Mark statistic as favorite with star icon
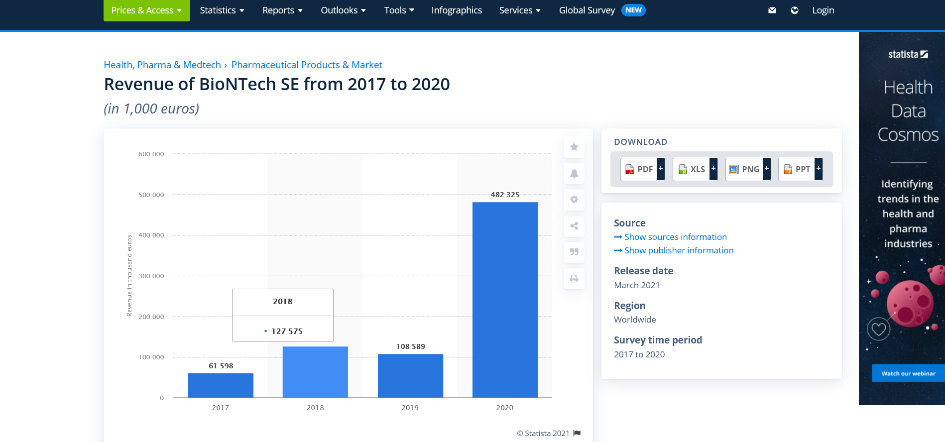The height and width of the screenshot is (442, 945). click(x=574, y=147)
